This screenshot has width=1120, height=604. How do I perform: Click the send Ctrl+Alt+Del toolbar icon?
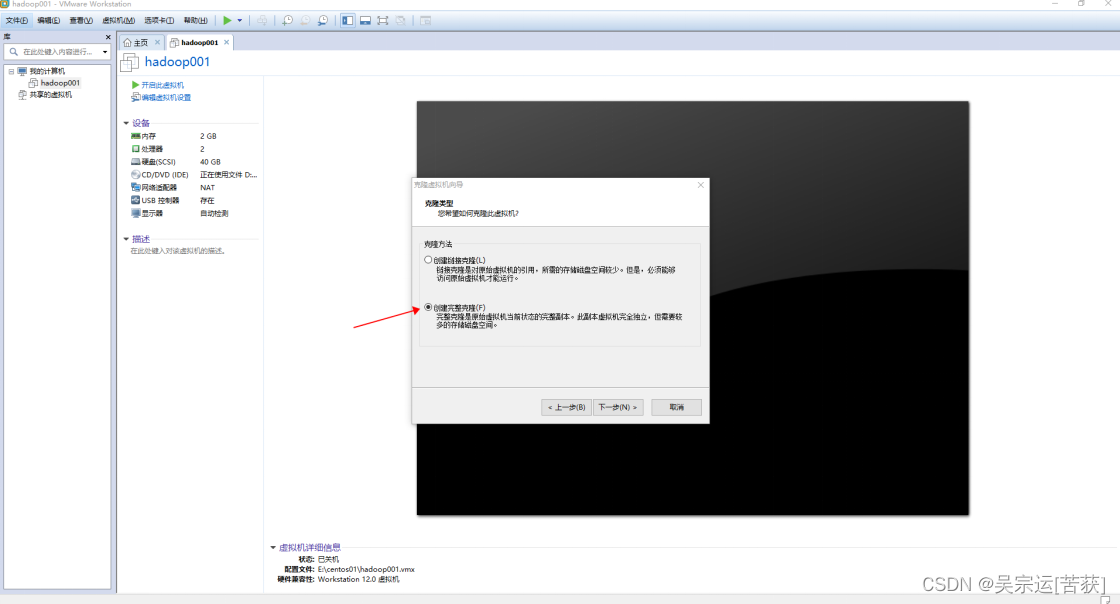tap(262, 21)
